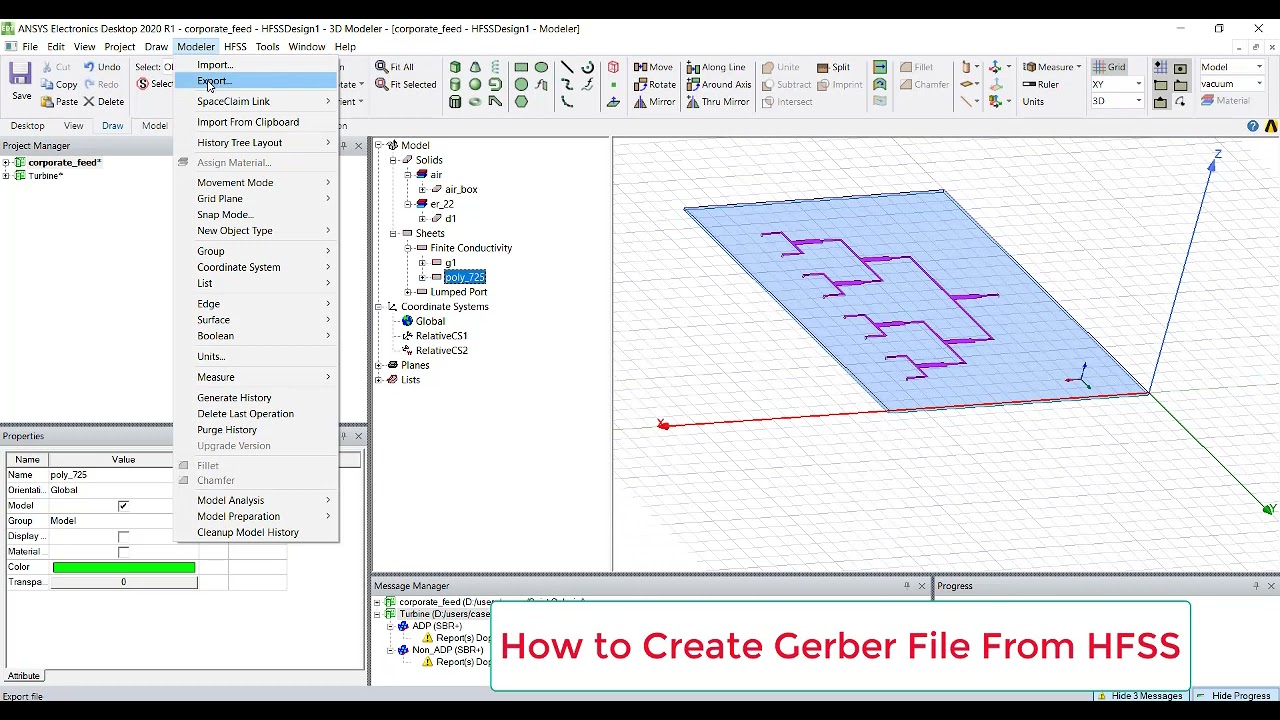This screenshot has width=1280, height=720.
Task: Close the Message Manager panel
Action: 922,586
